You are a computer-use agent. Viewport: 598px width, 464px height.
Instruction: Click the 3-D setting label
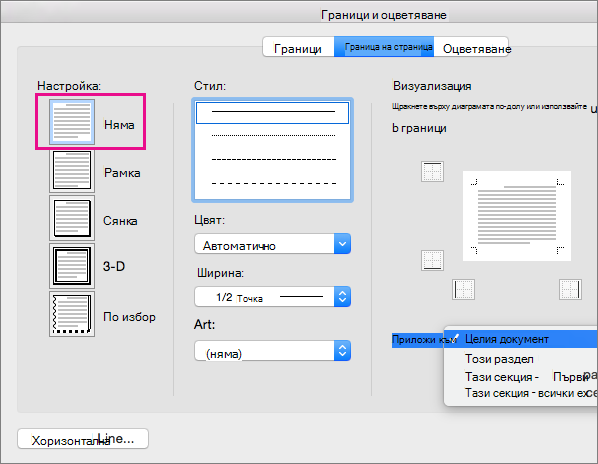click(114, 266)
